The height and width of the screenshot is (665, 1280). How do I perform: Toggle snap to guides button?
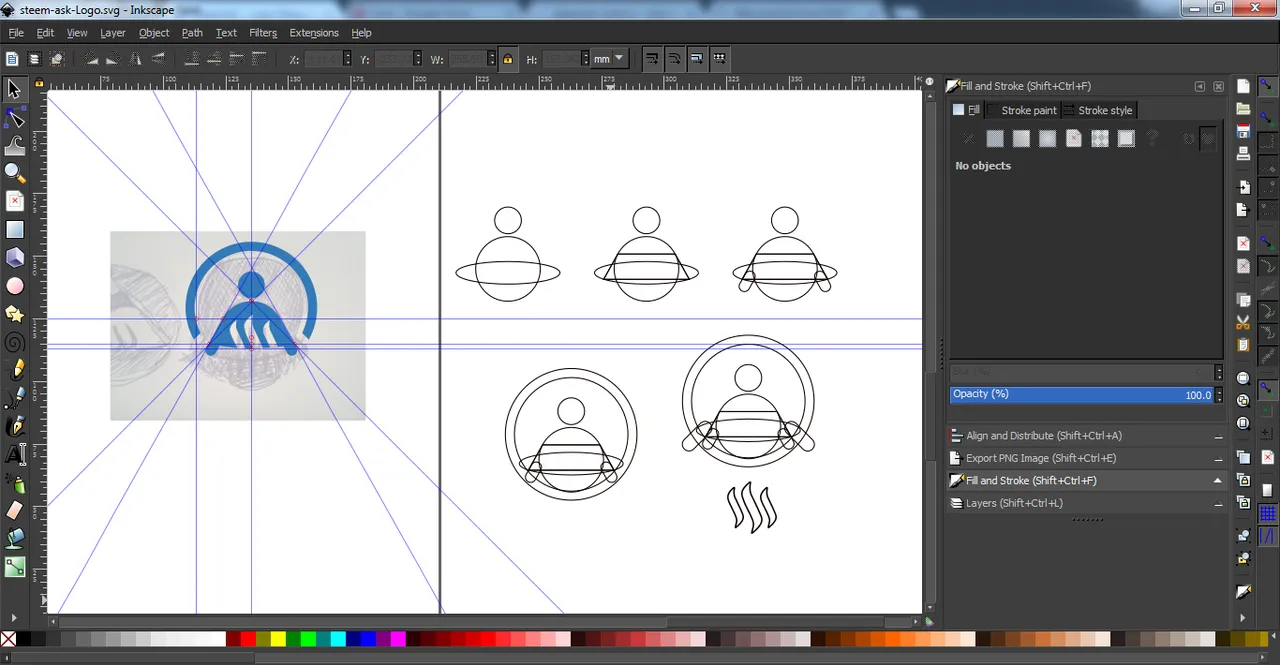click(x=1267, y=537)
